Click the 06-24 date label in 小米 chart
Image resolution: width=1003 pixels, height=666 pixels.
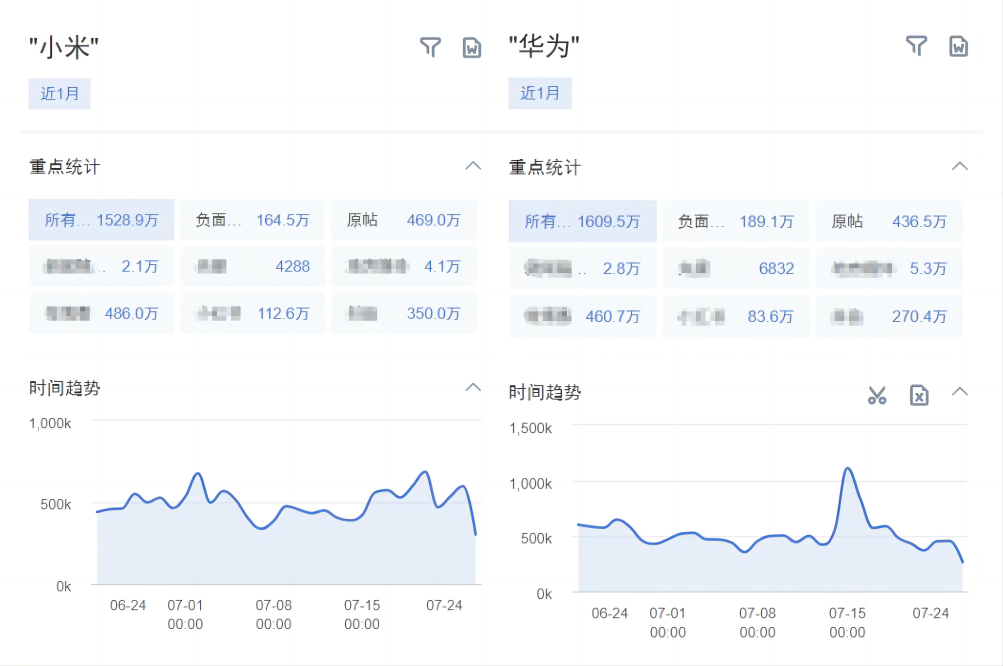coord(128,605)
